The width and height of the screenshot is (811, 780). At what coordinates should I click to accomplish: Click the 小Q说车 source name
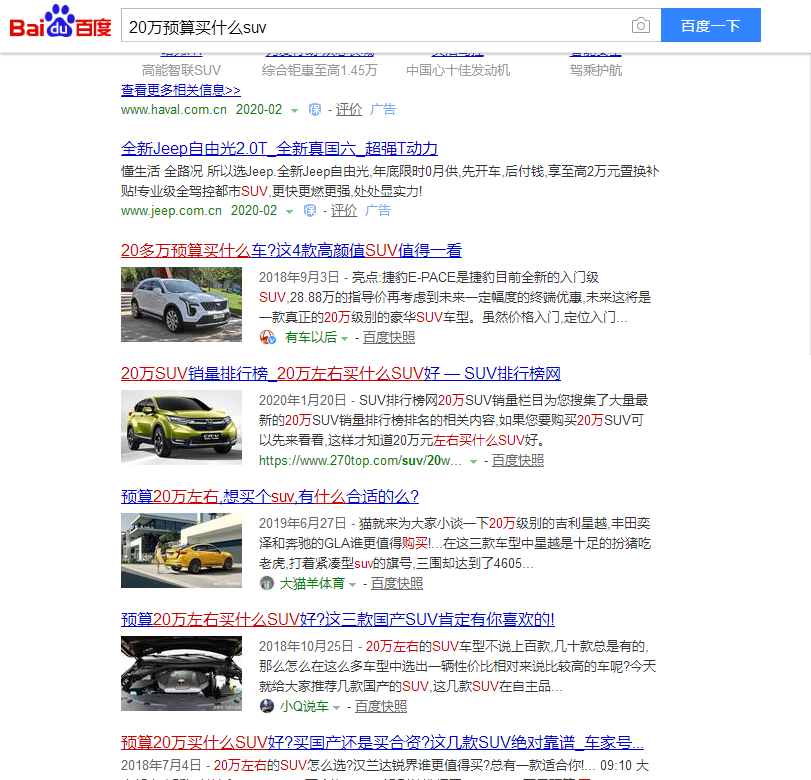304,706
